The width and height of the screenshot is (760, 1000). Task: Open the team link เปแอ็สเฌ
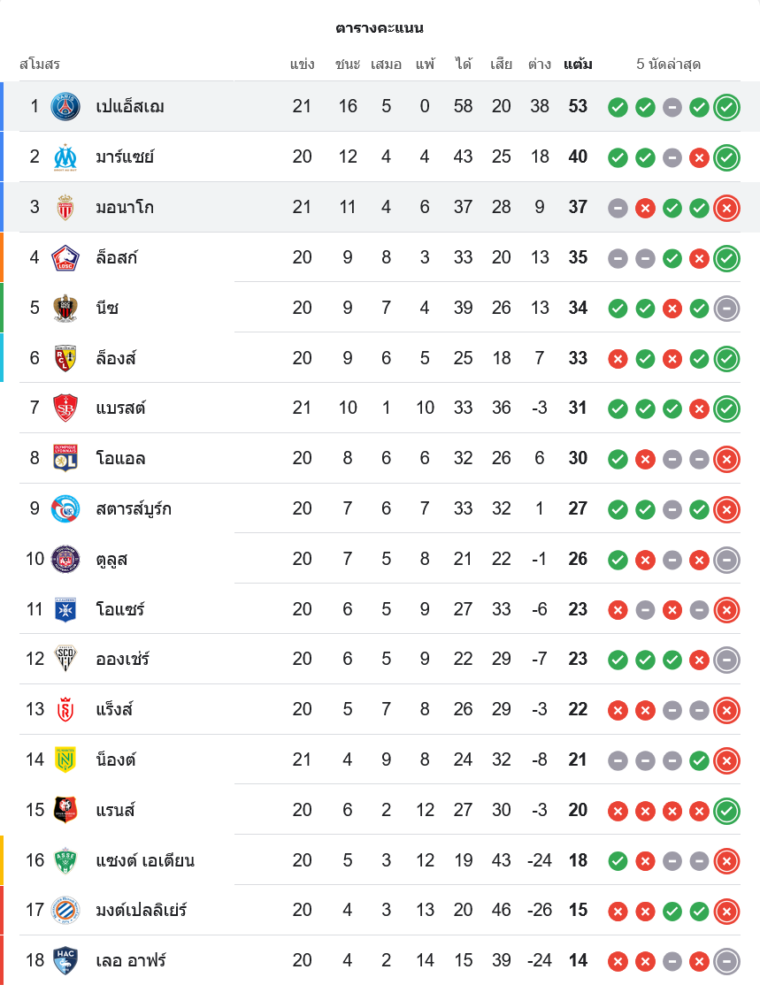[130, 106]
